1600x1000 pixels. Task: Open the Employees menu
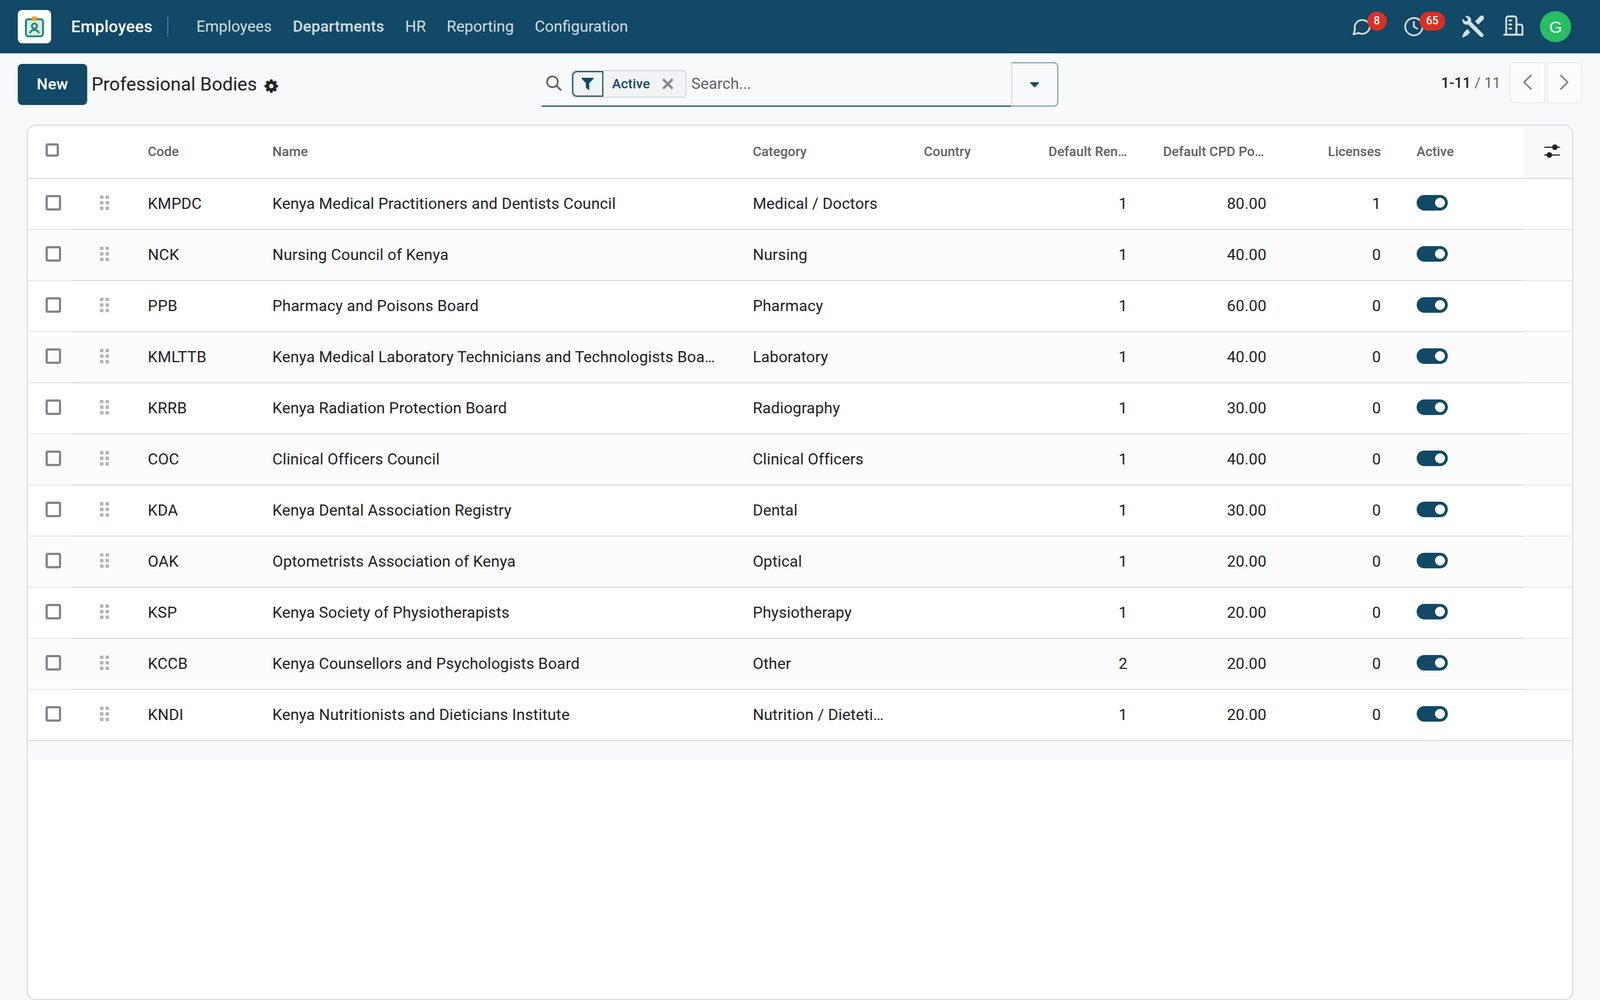[x=234, y=27]
